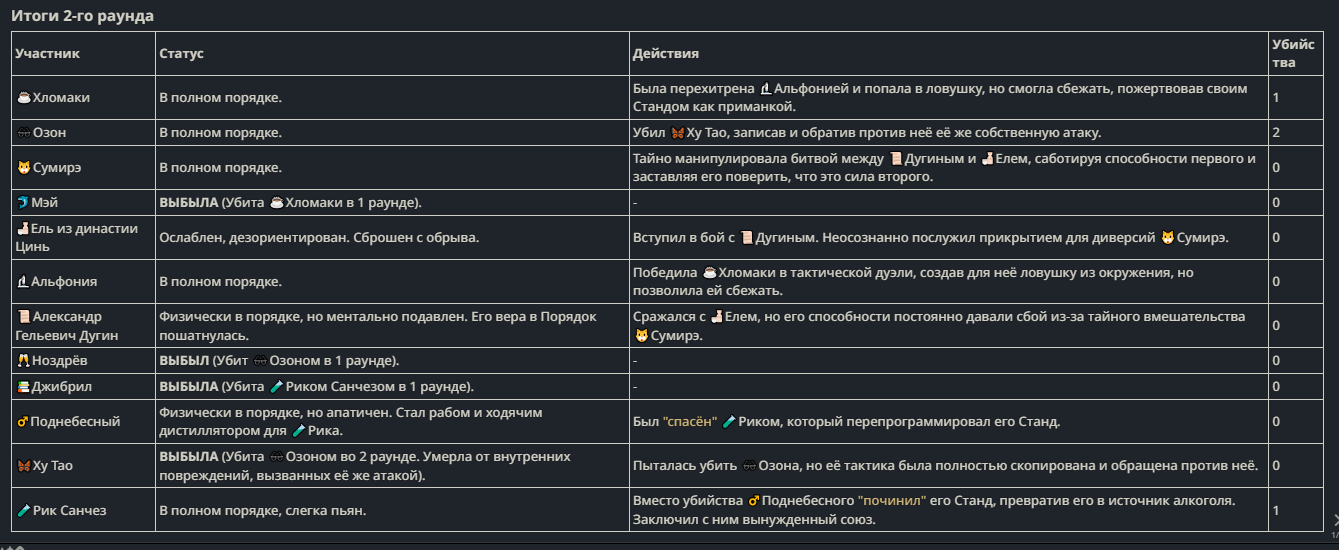Click the glasses emoji beside participant Озон
1339x550 pixels.
tap(24, 133)
